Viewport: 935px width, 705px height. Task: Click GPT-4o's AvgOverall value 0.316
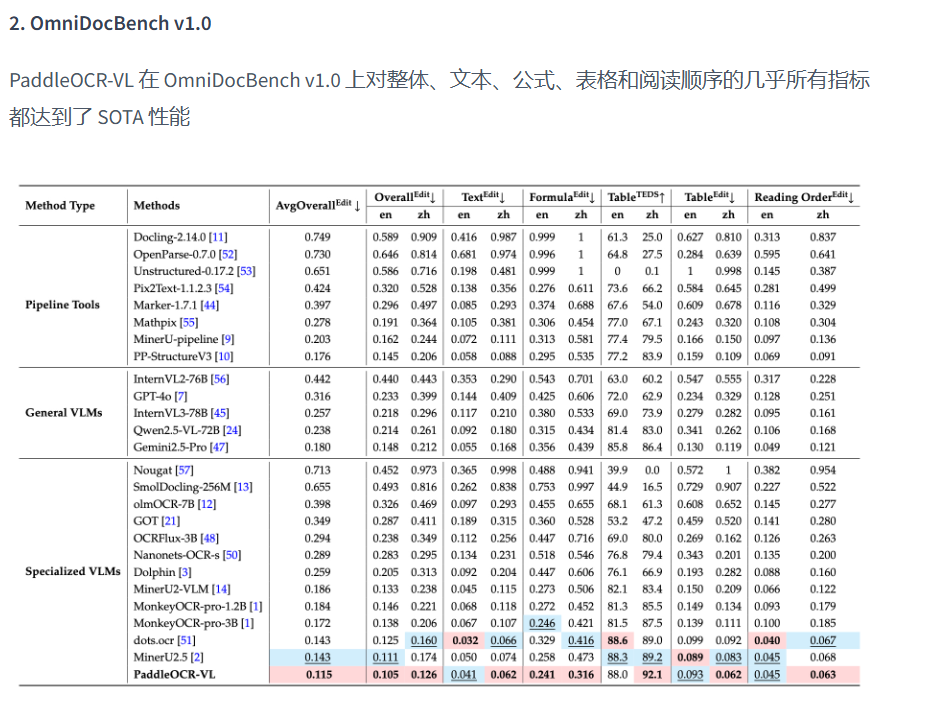click(318, 397)
